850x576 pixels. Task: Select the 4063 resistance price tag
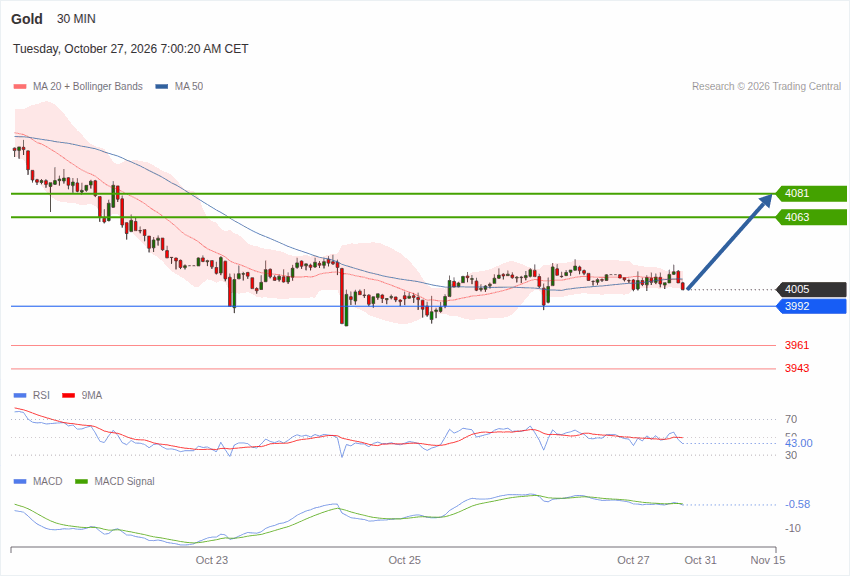tap(812, 217)
